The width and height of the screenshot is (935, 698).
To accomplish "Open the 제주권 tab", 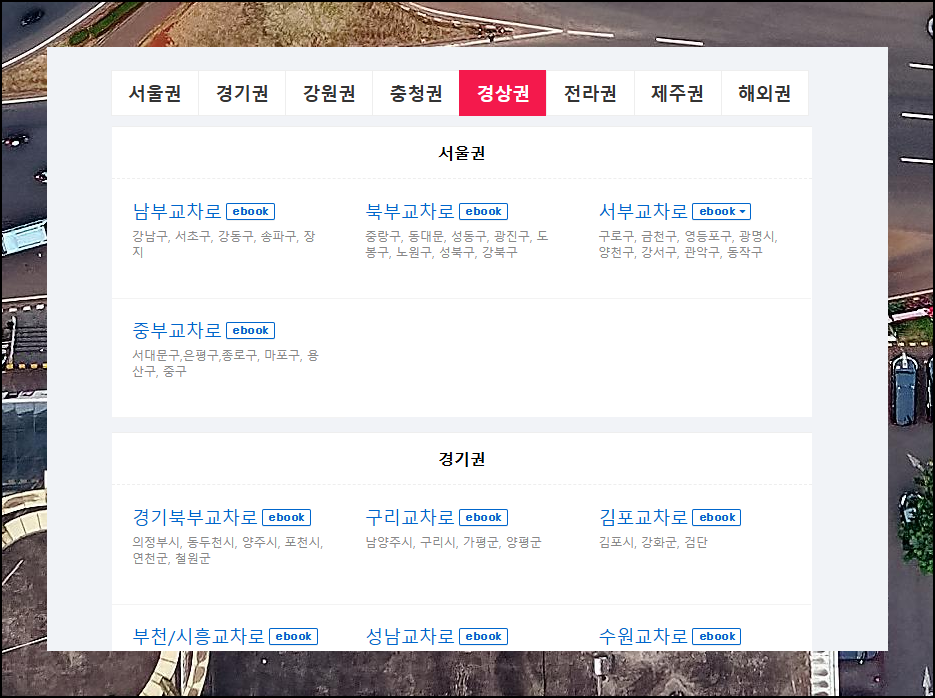I will coord(677,93).
